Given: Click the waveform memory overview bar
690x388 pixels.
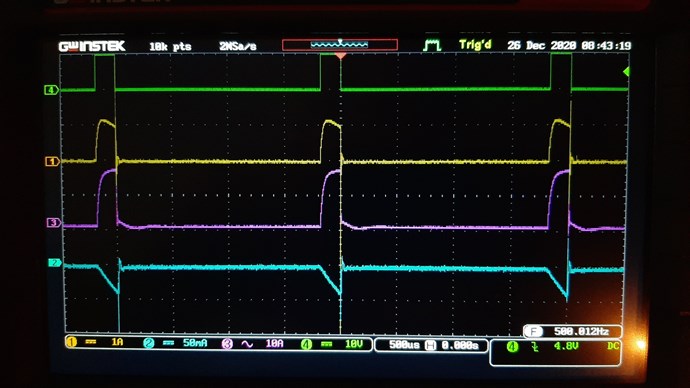Looking at the screenshot, I should coord(340,44).
